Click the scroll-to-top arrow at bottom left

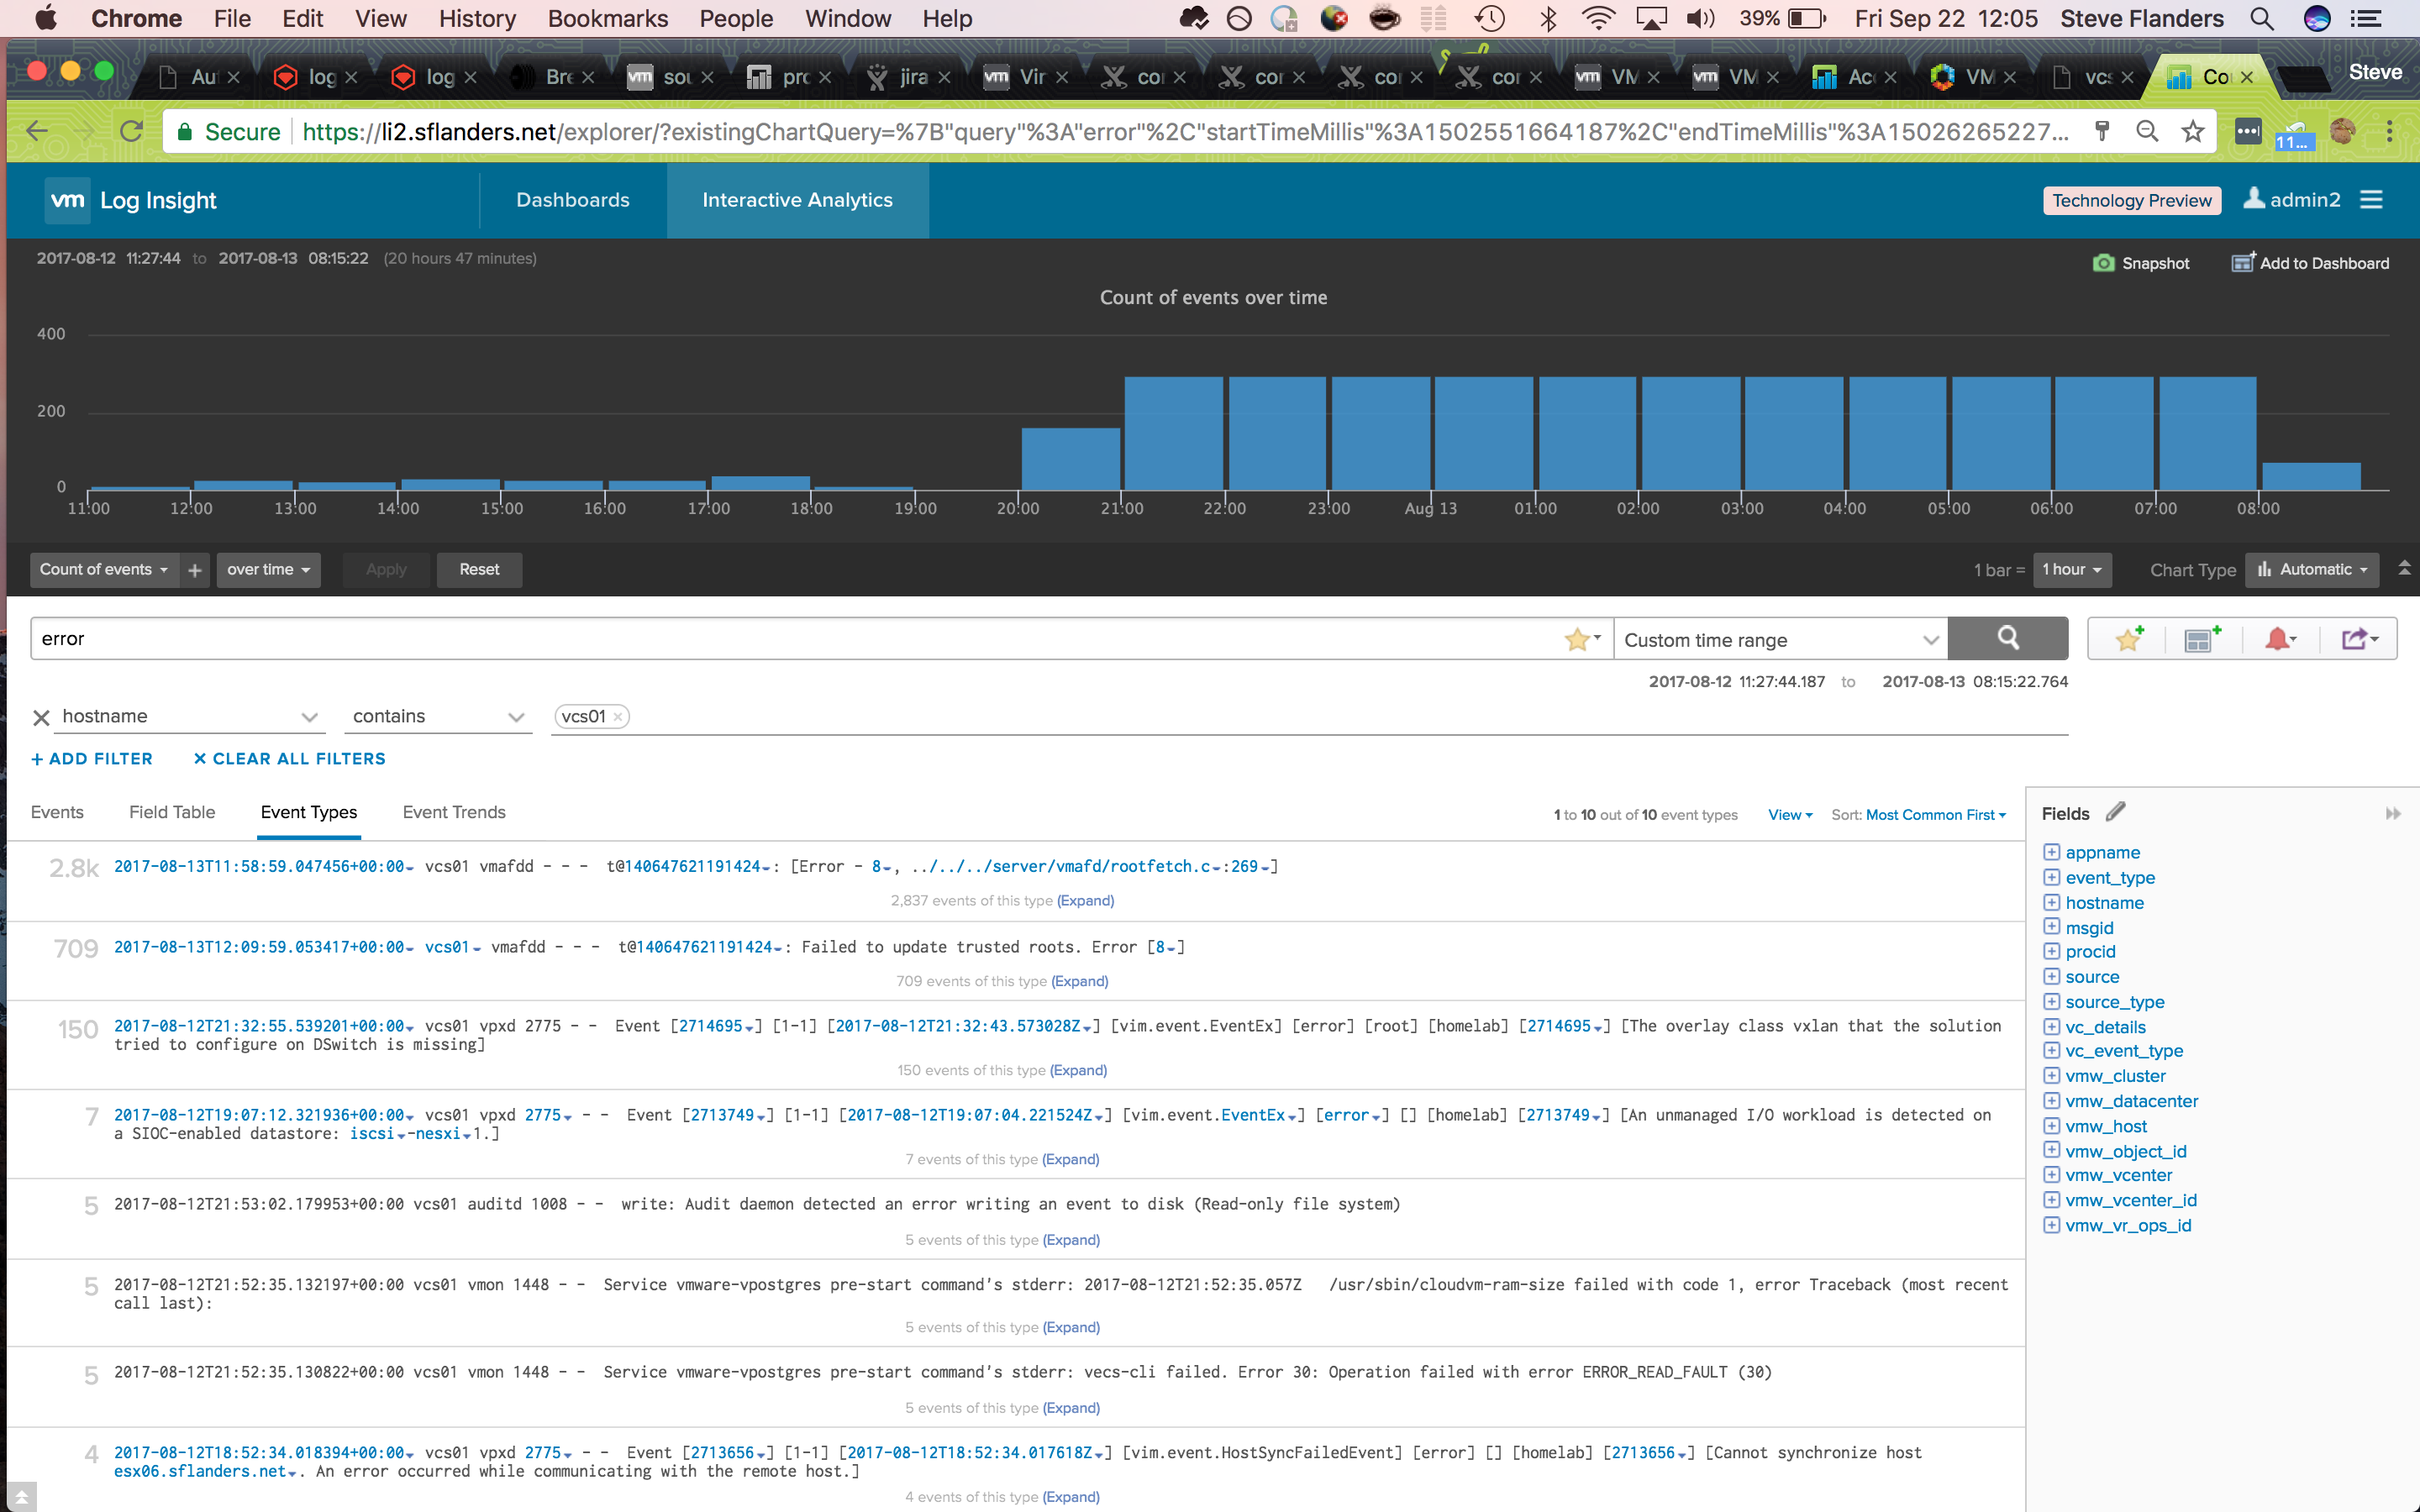21,1497
